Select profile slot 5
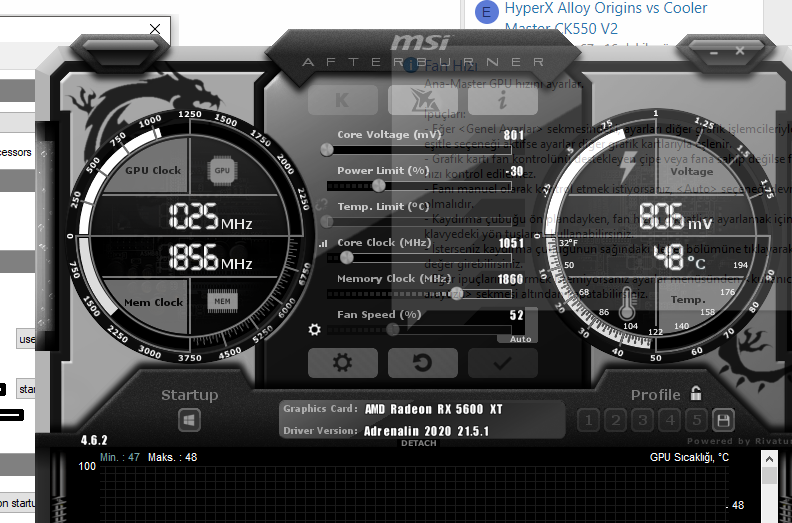The height and width of the screenshot is (523, 792). pyautogui.click(x=697, y=420)
